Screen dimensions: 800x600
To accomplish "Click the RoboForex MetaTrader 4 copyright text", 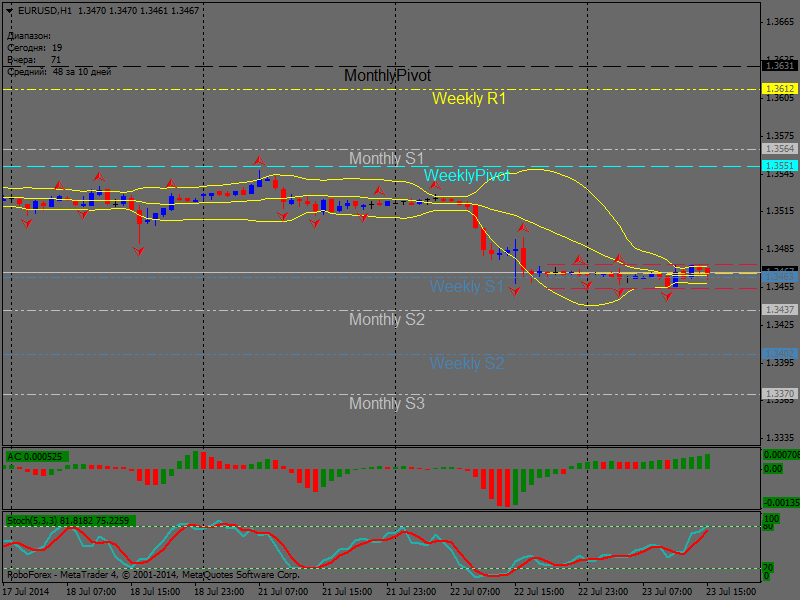I will click(152, 575).
